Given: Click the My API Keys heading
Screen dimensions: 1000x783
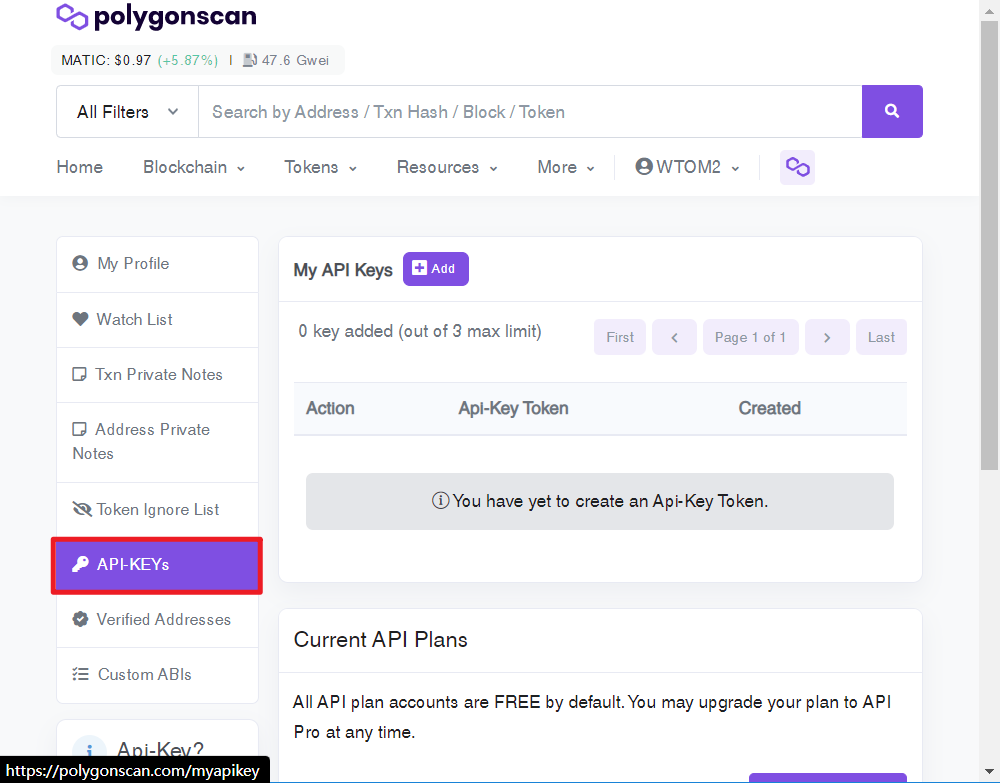Looking at the screenshot, I should [x=343, y=270].
